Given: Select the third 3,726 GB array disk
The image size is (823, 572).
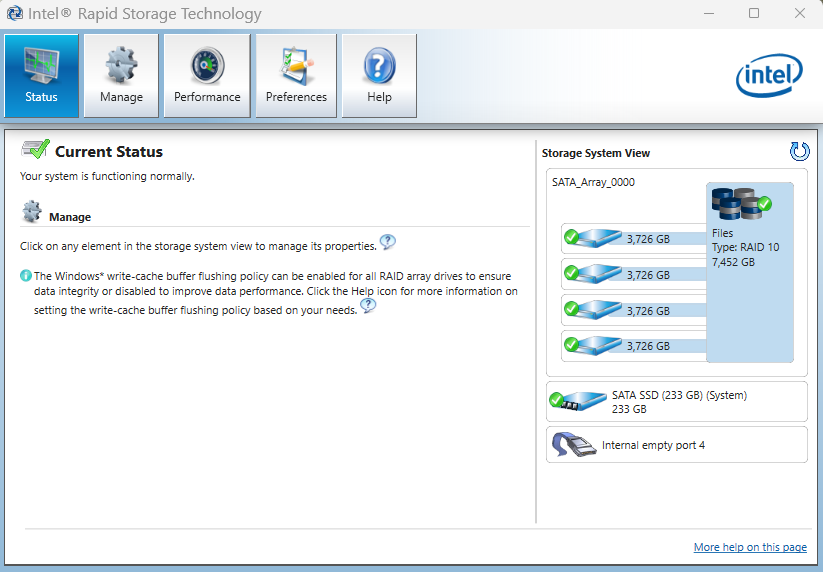Looking at the screenshot, I should 598,310.
